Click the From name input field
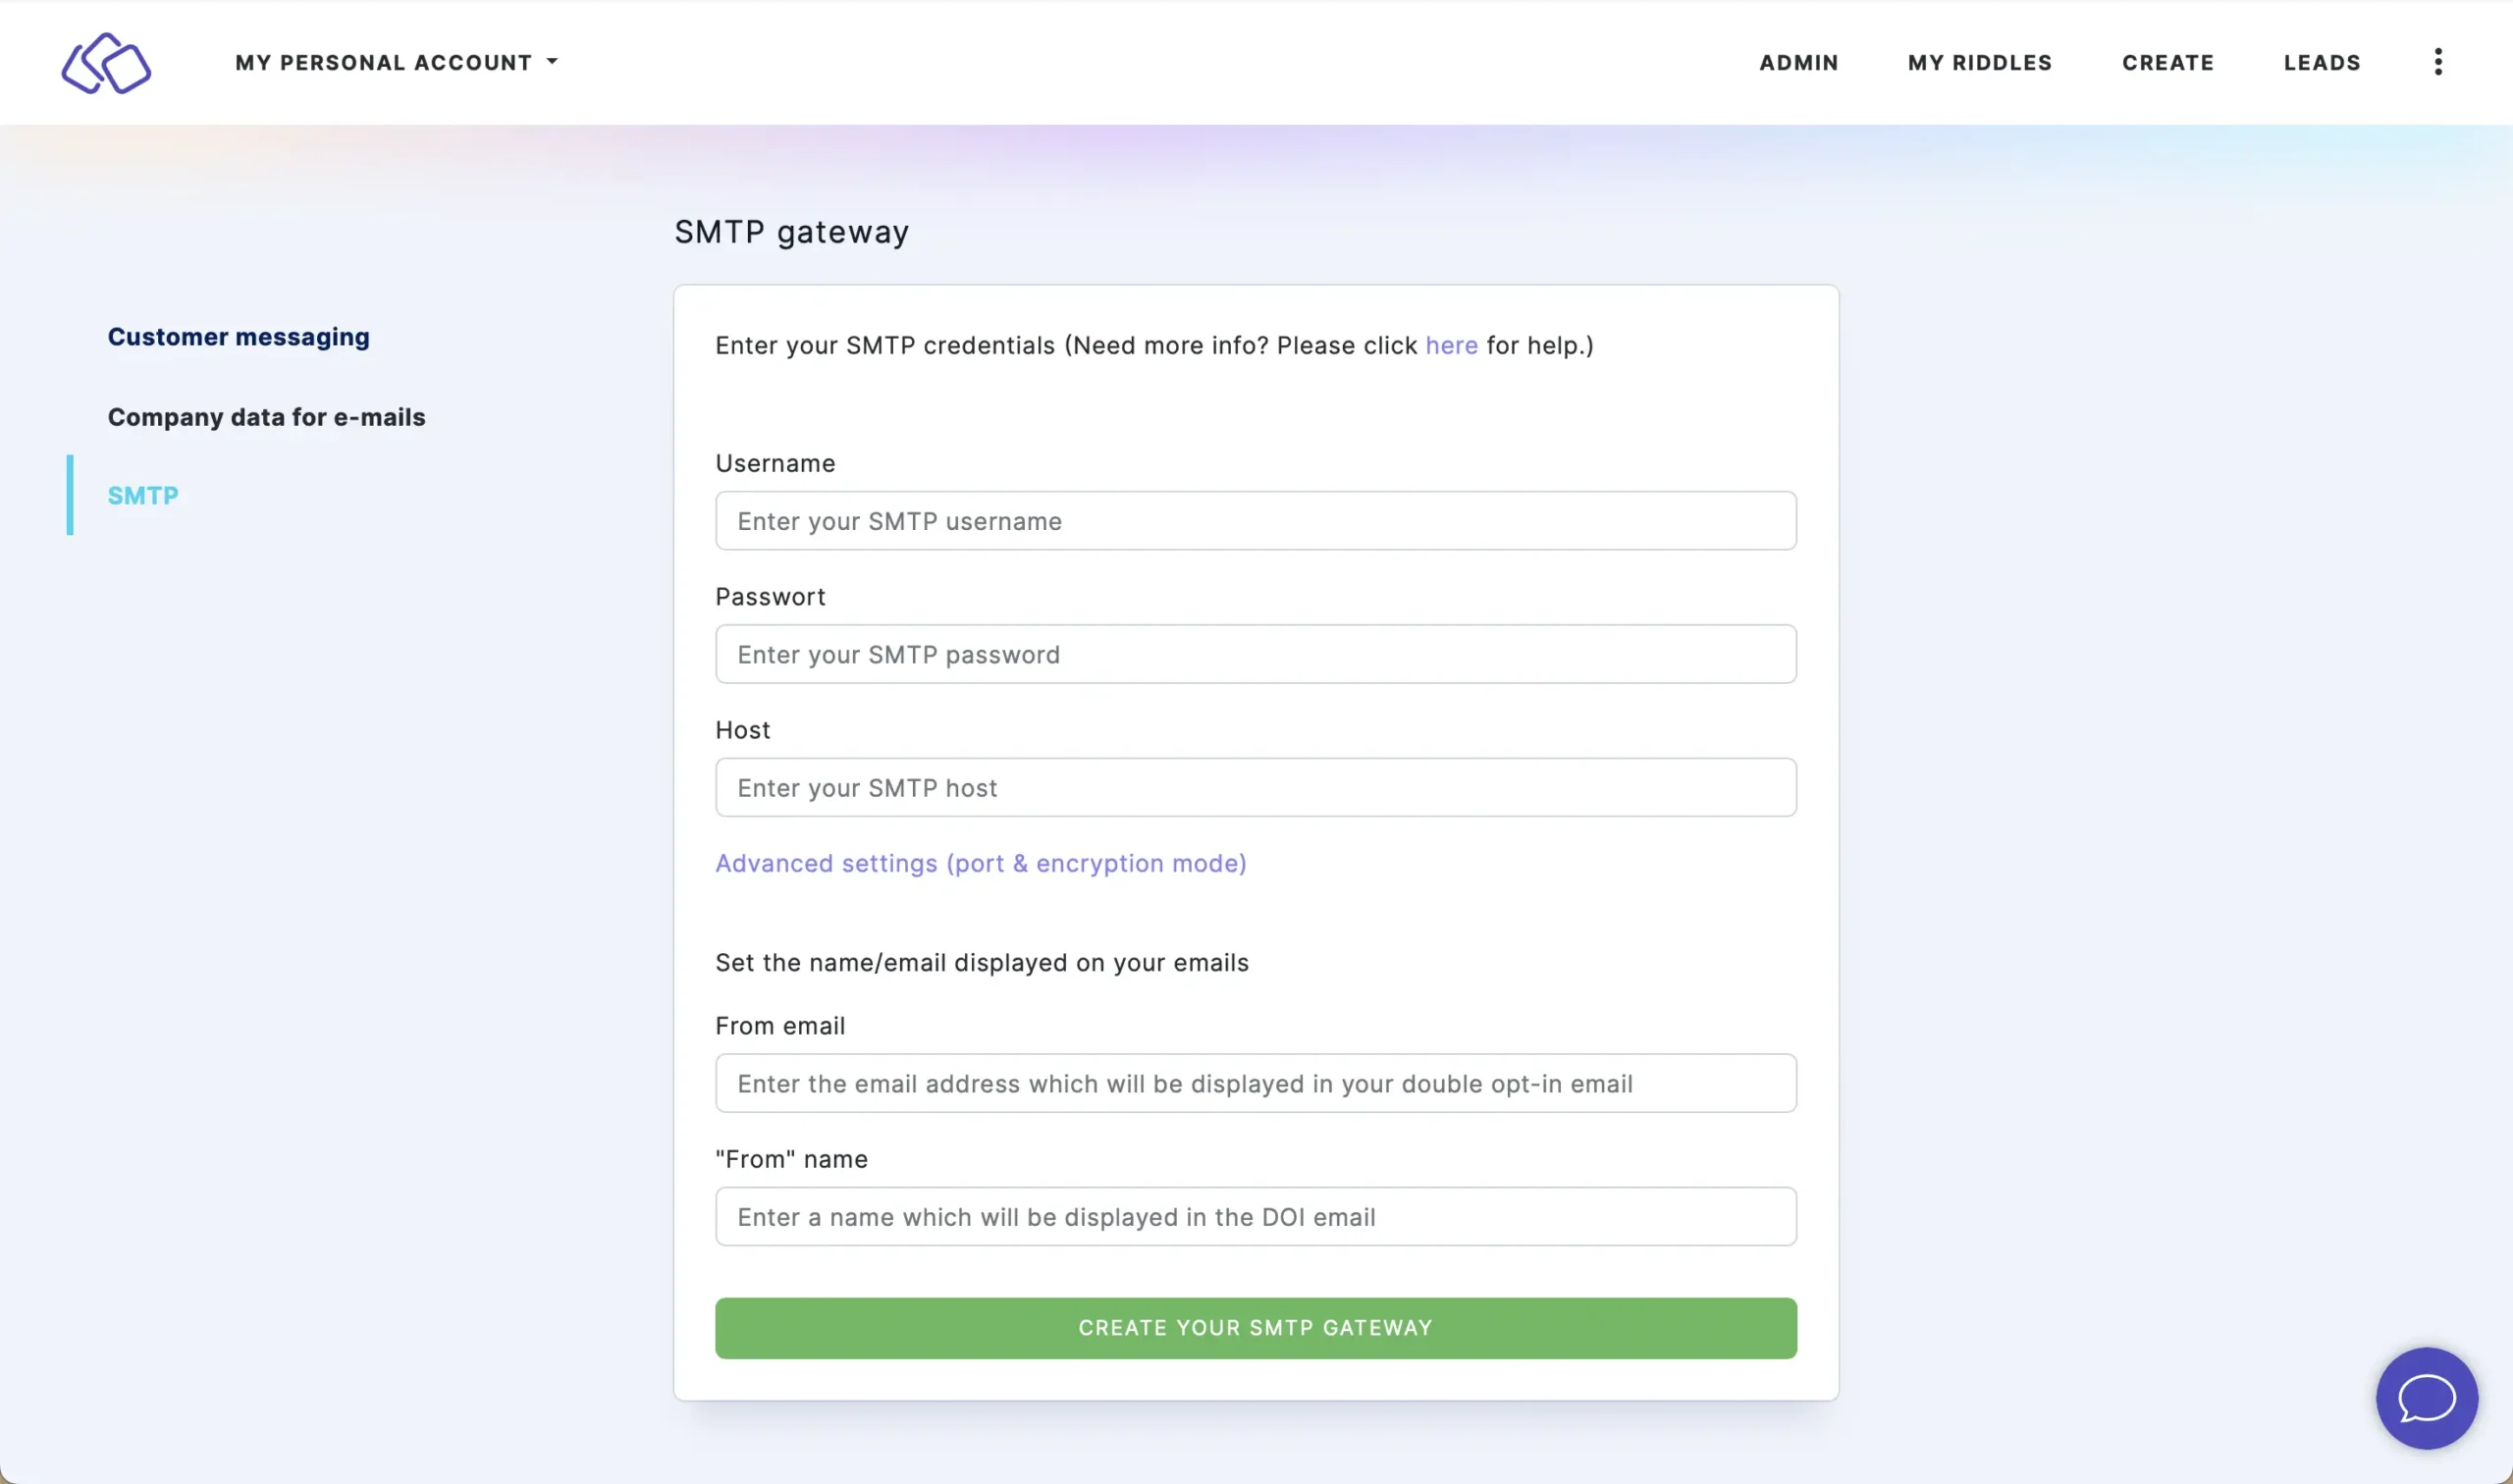 coord(1256,1215)
